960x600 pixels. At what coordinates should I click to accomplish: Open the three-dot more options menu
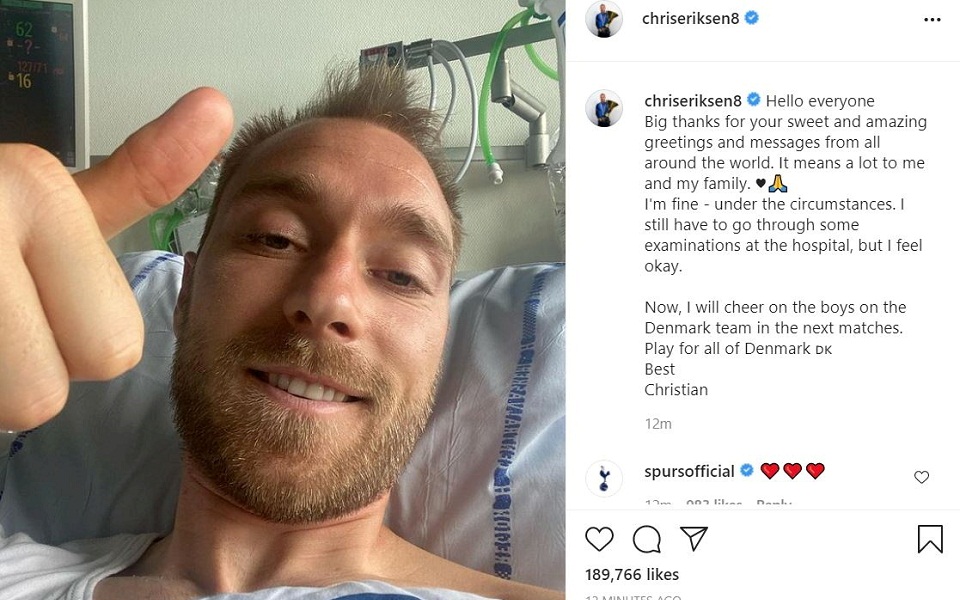click(932, 20)
